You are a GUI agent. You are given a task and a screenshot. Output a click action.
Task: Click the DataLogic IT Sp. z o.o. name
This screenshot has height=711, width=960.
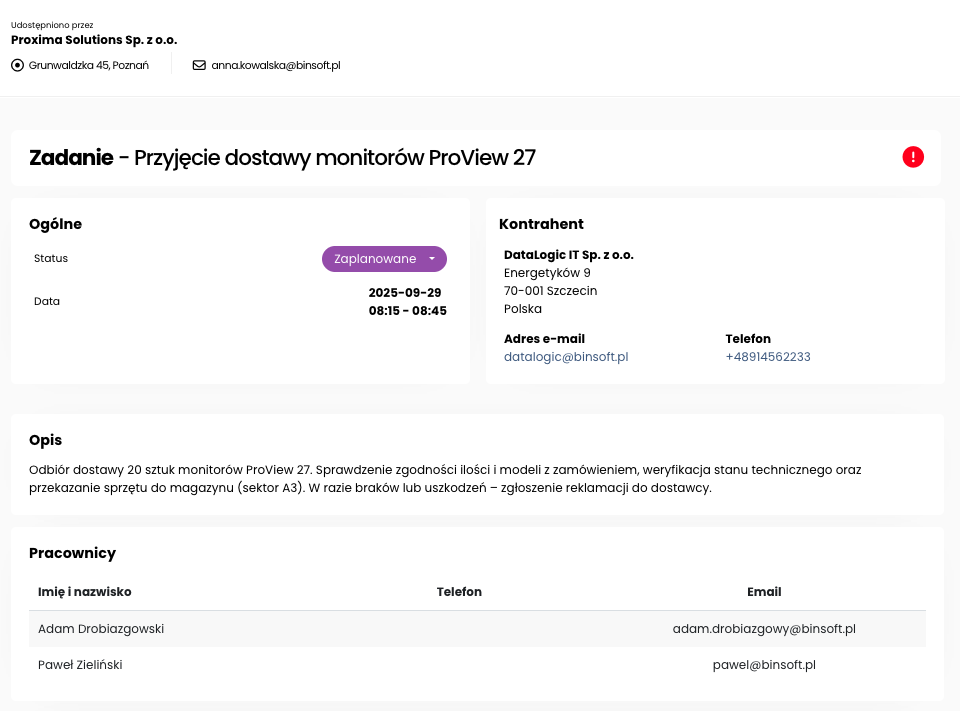tap(569, 255)
